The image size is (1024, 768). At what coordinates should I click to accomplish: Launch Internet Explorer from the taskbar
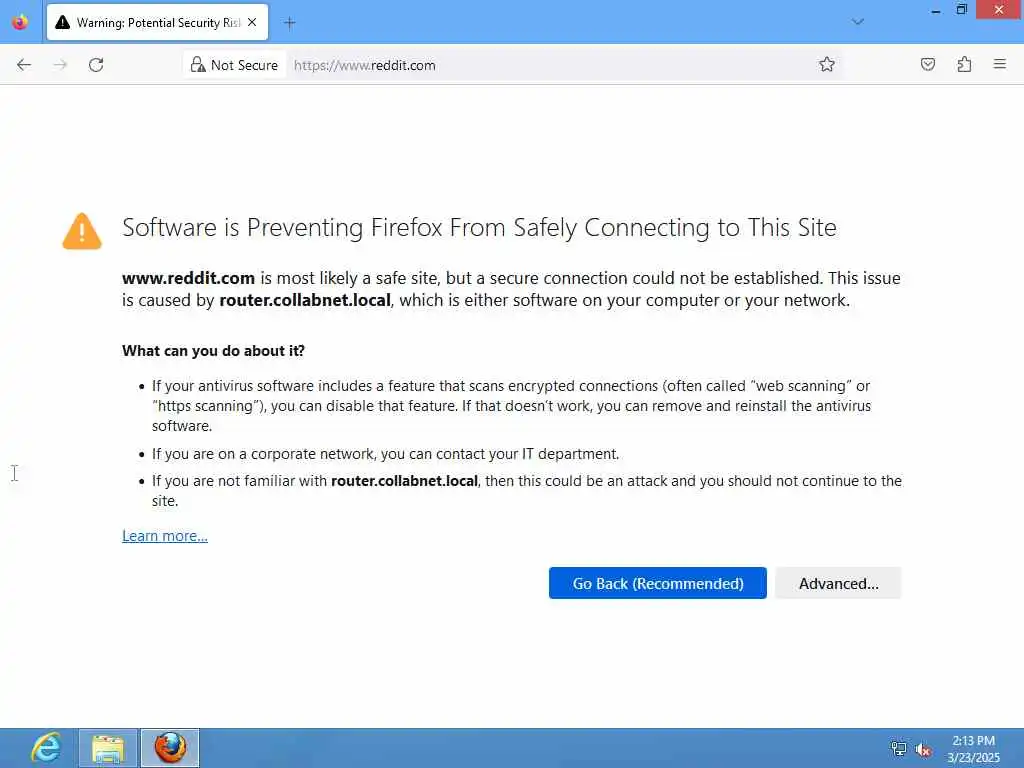click(x=46, y=748)
